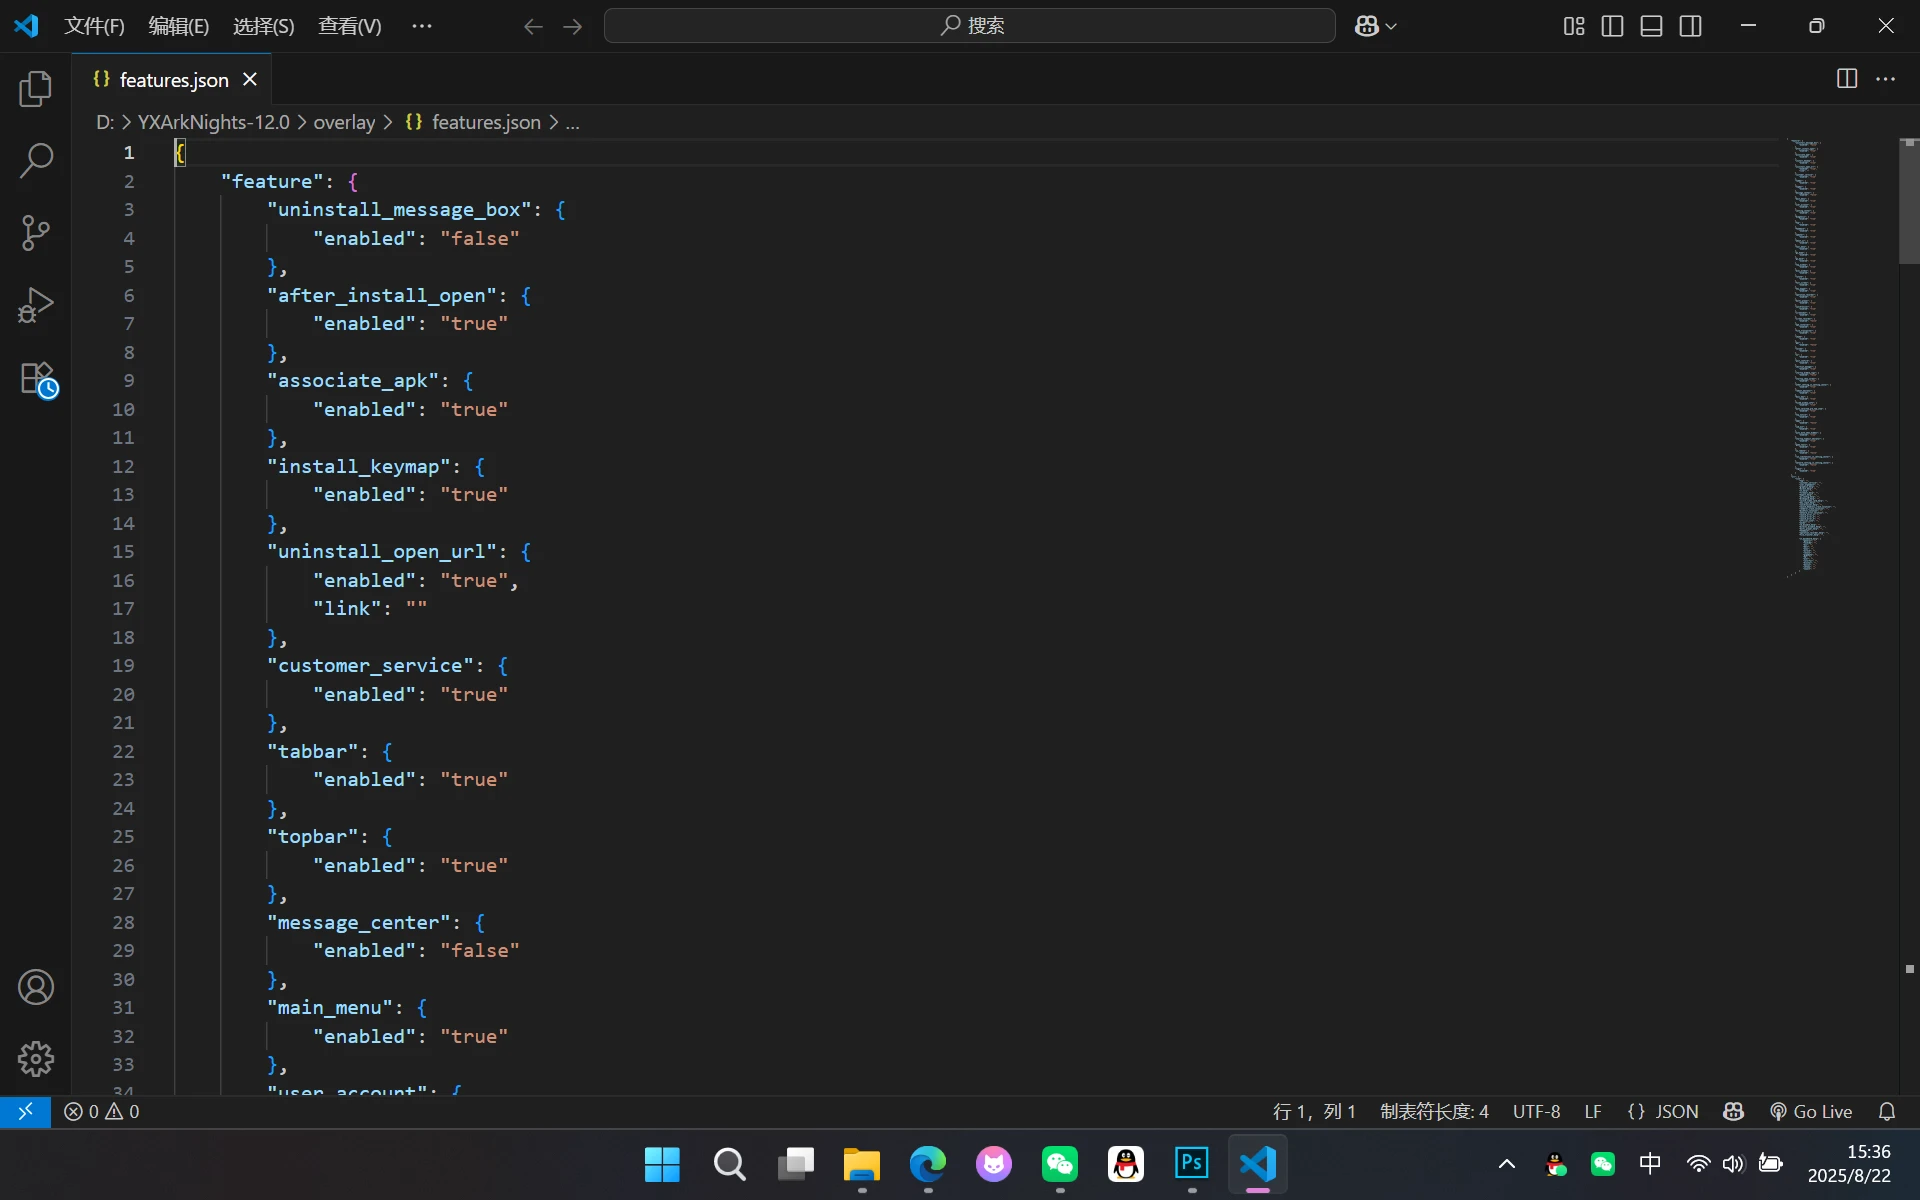This screenshot has height=1200, width=1920.
Task: Open the Run and Debug panel
Action: coord(36,304)
